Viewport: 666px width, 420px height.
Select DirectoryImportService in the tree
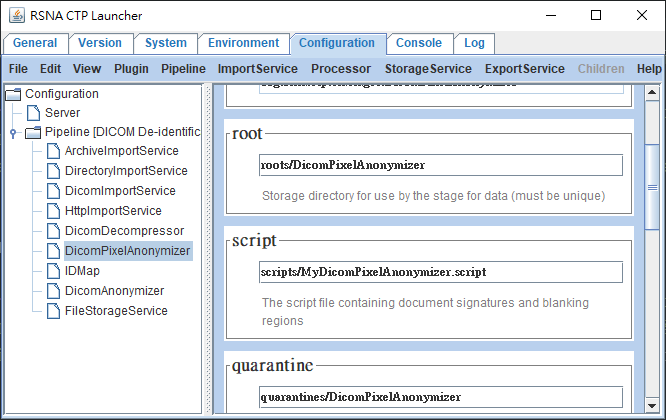tap(126, 171)
